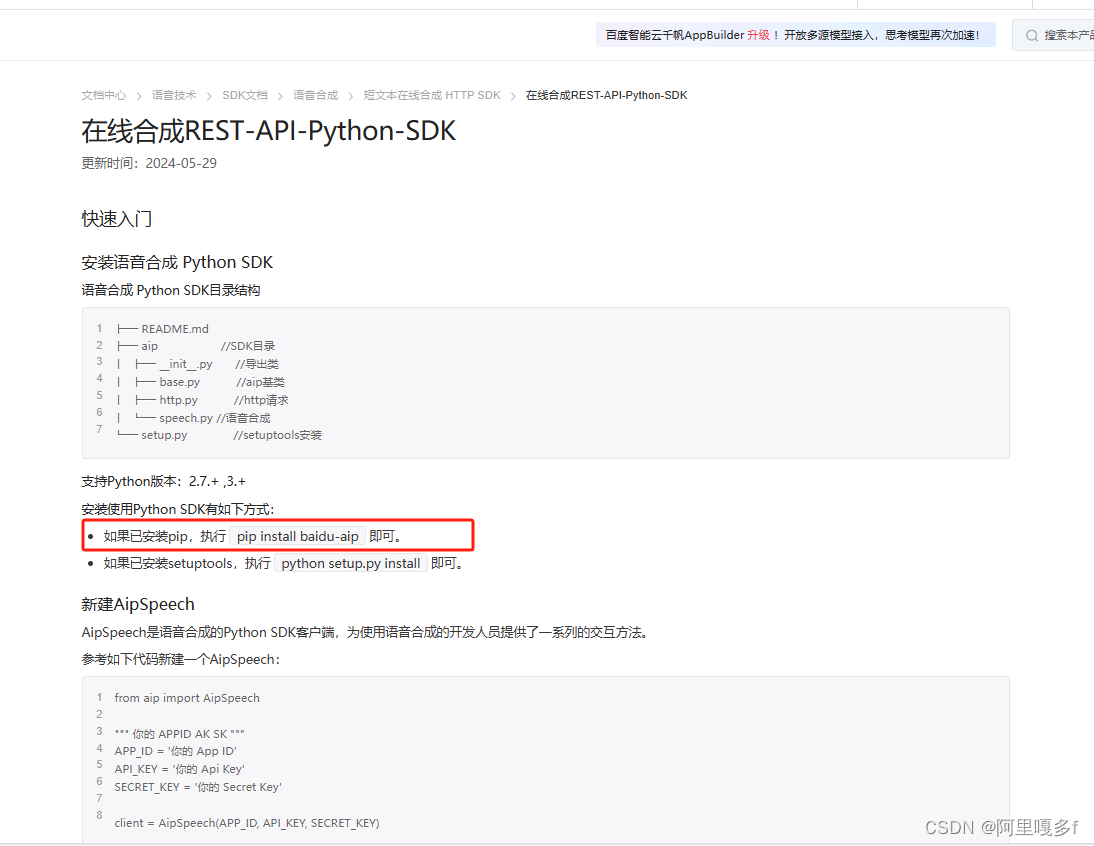
Task: Click text 支持Python版本: 2.7.+ ,3.+
Action: (163, 481)
